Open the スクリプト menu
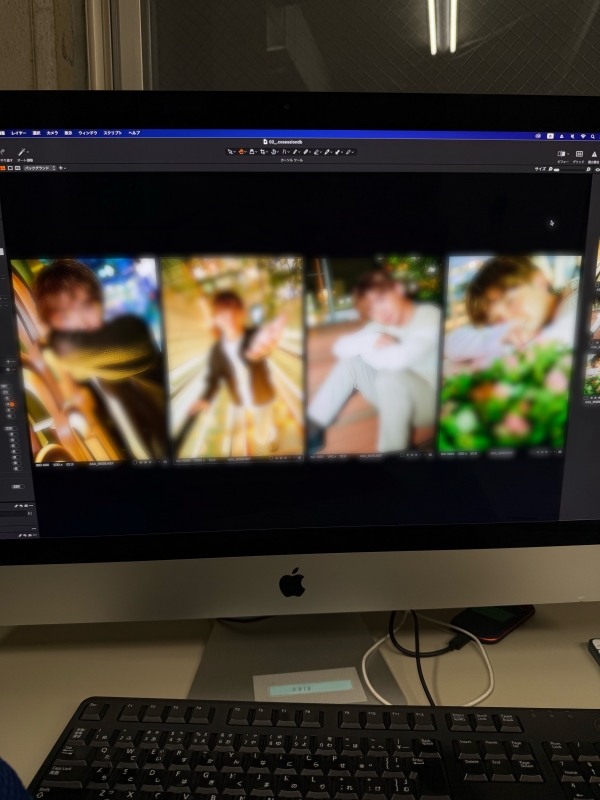 click(x=112, y=132)
